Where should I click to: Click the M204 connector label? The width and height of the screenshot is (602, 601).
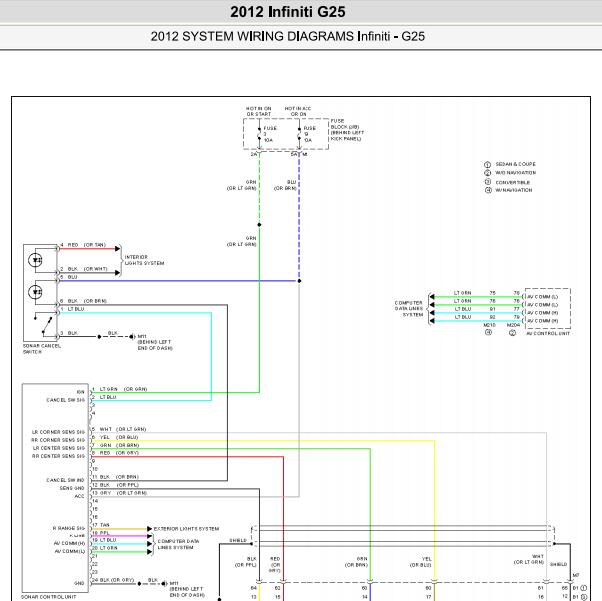513,325
